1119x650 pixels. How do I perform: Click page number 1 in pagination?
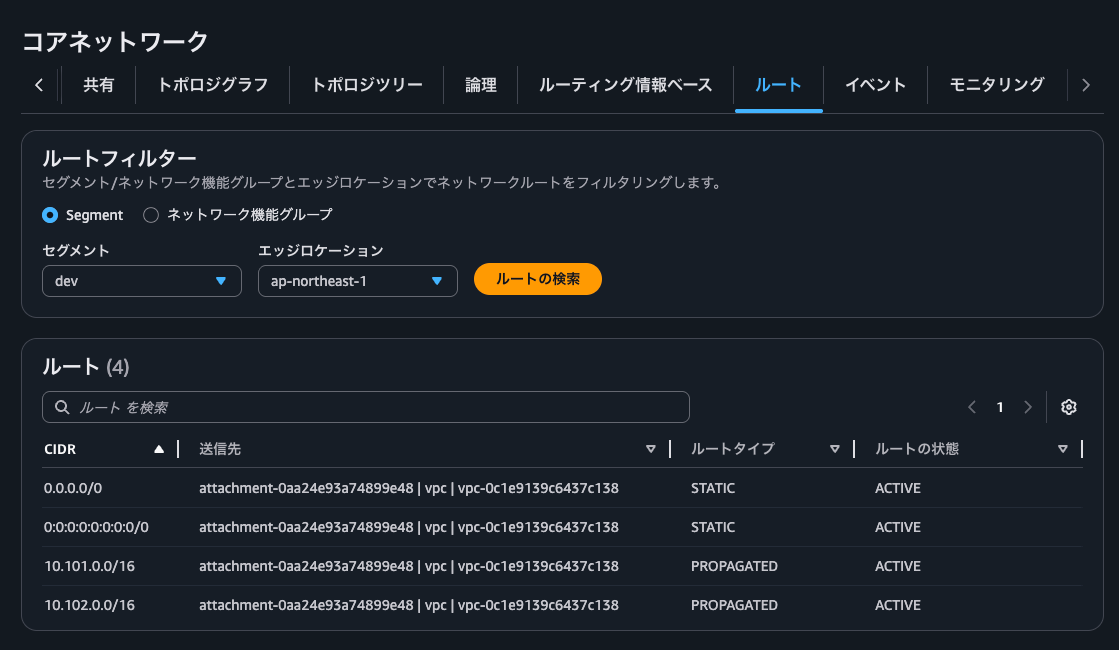(x=1000, y=407)
